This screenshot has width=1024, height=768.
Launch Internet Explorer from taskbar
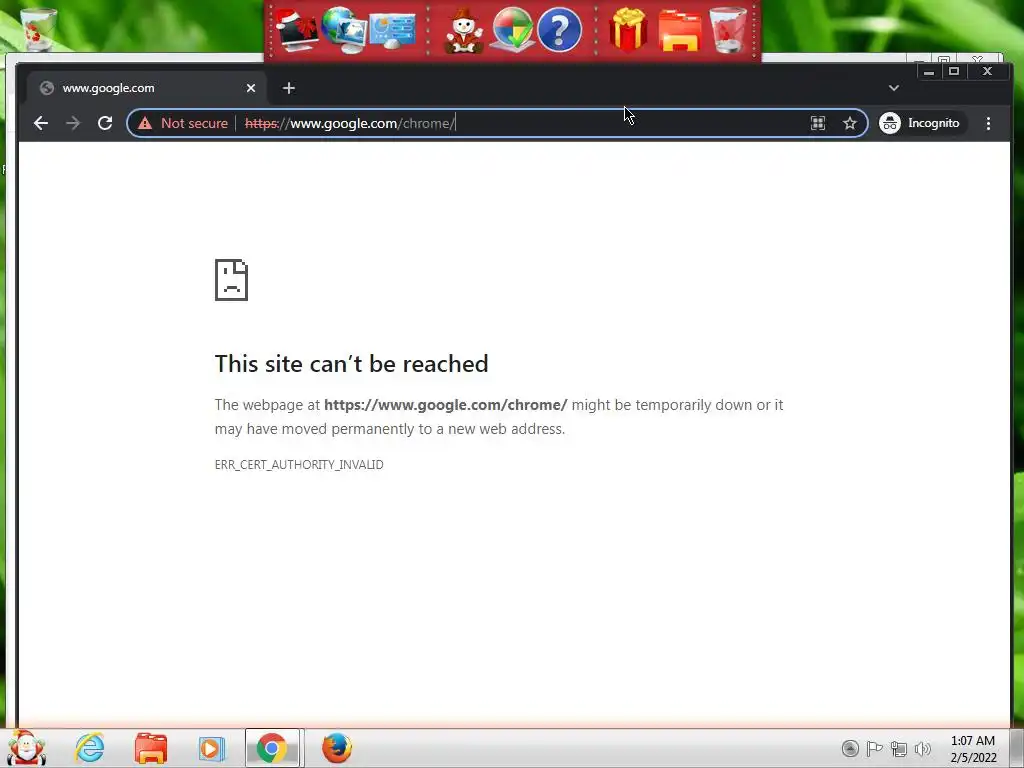coord(89,748)
